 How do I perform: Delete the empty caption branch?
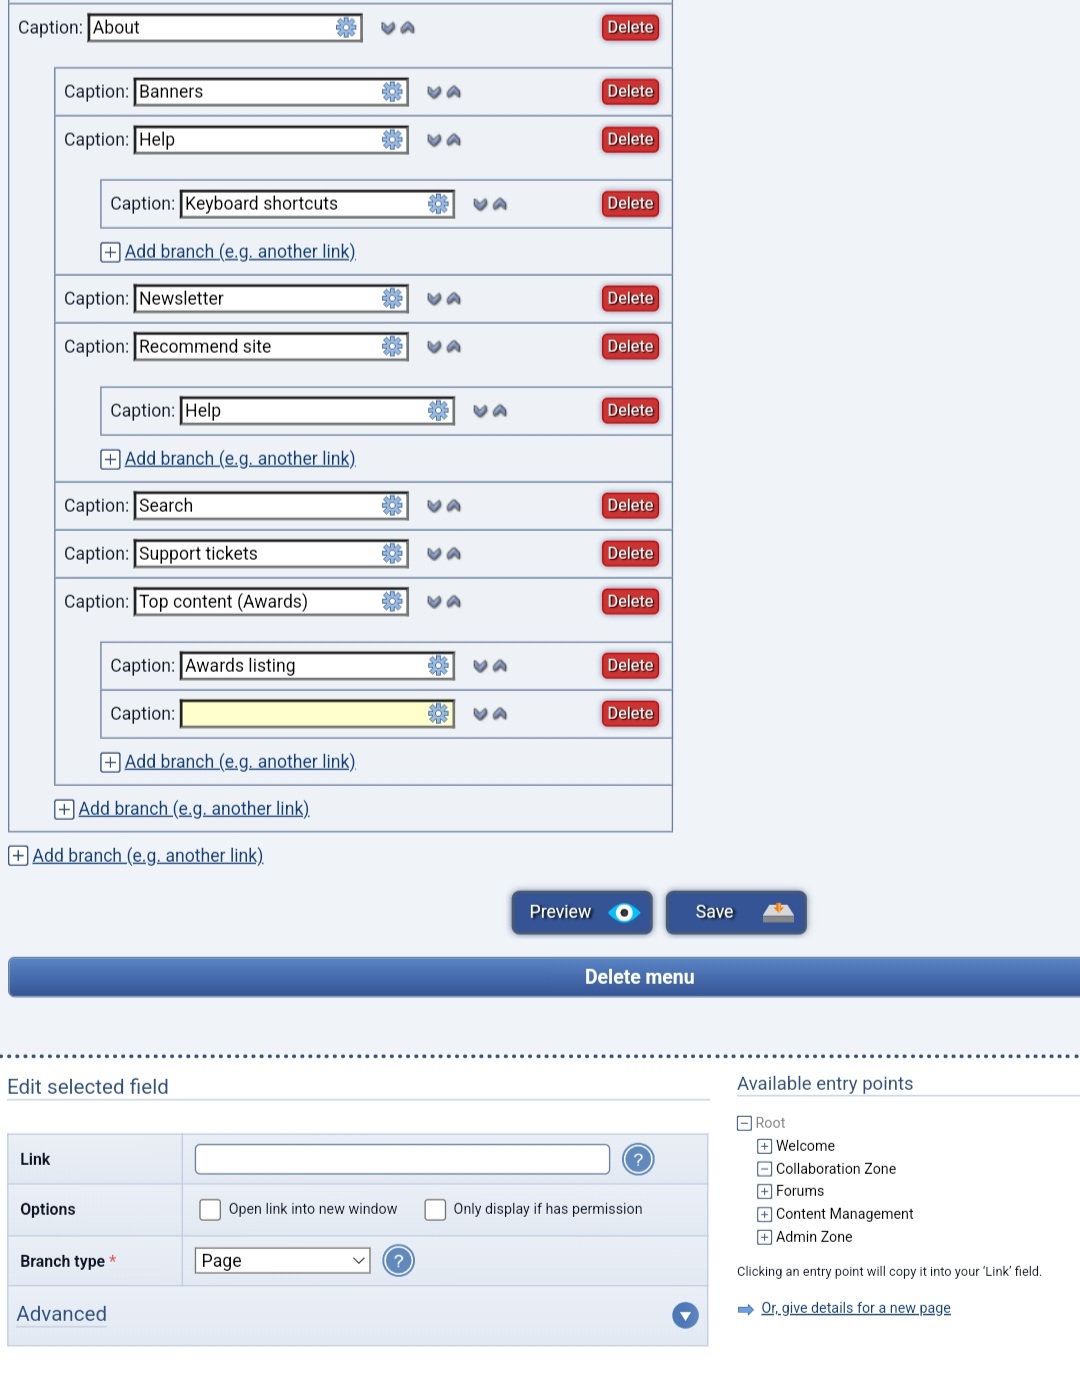[630, 714]
